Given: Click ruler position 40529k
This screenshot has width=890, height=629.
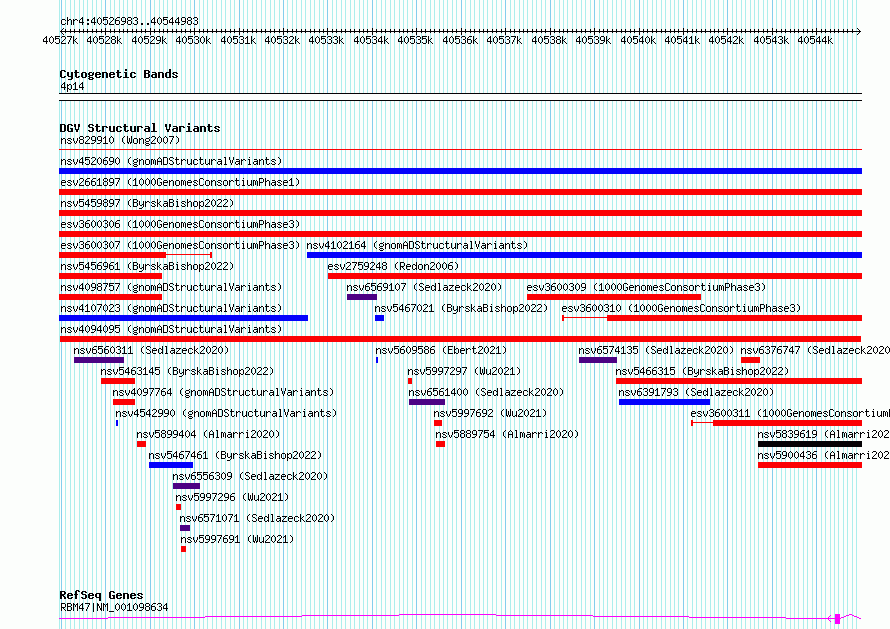Looking at the screenshot, I should [149, 40].
